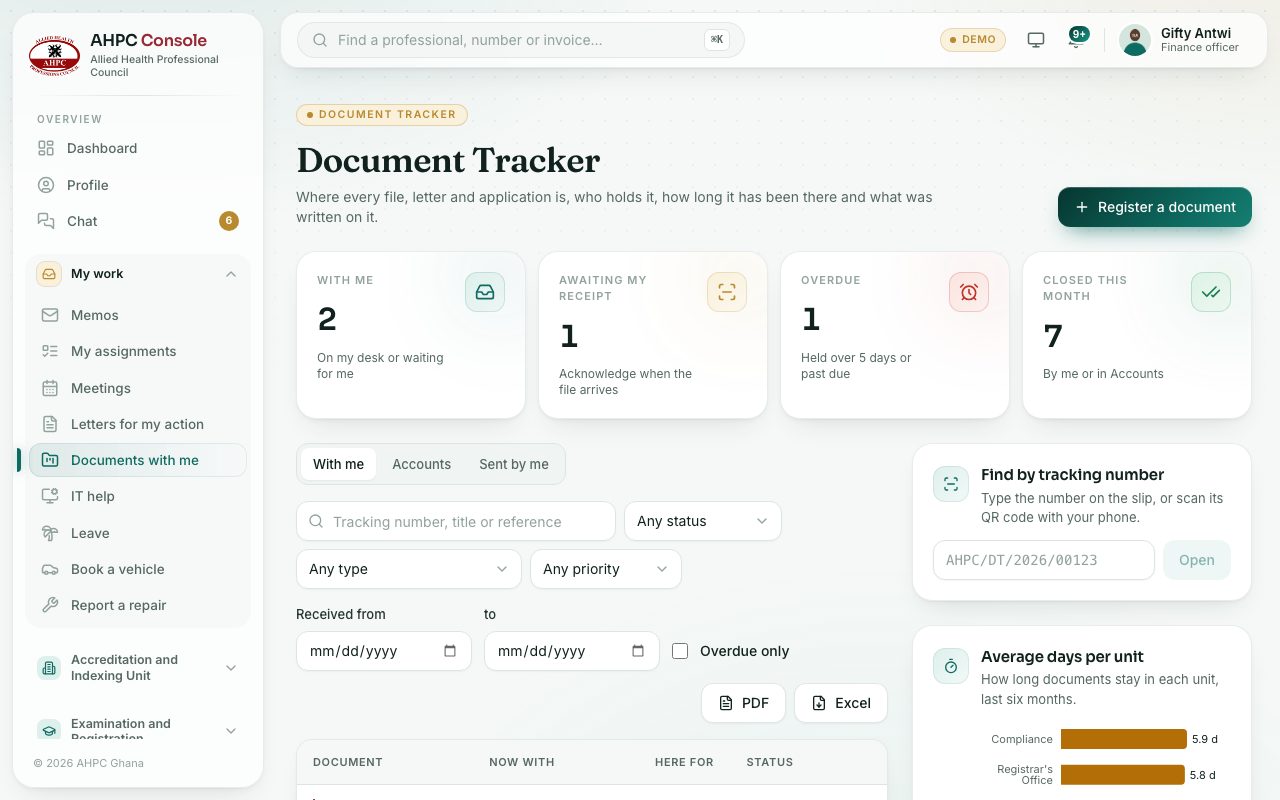Click the Meetings calendar icon
1280x800 pixels.
tap(50, 388)
